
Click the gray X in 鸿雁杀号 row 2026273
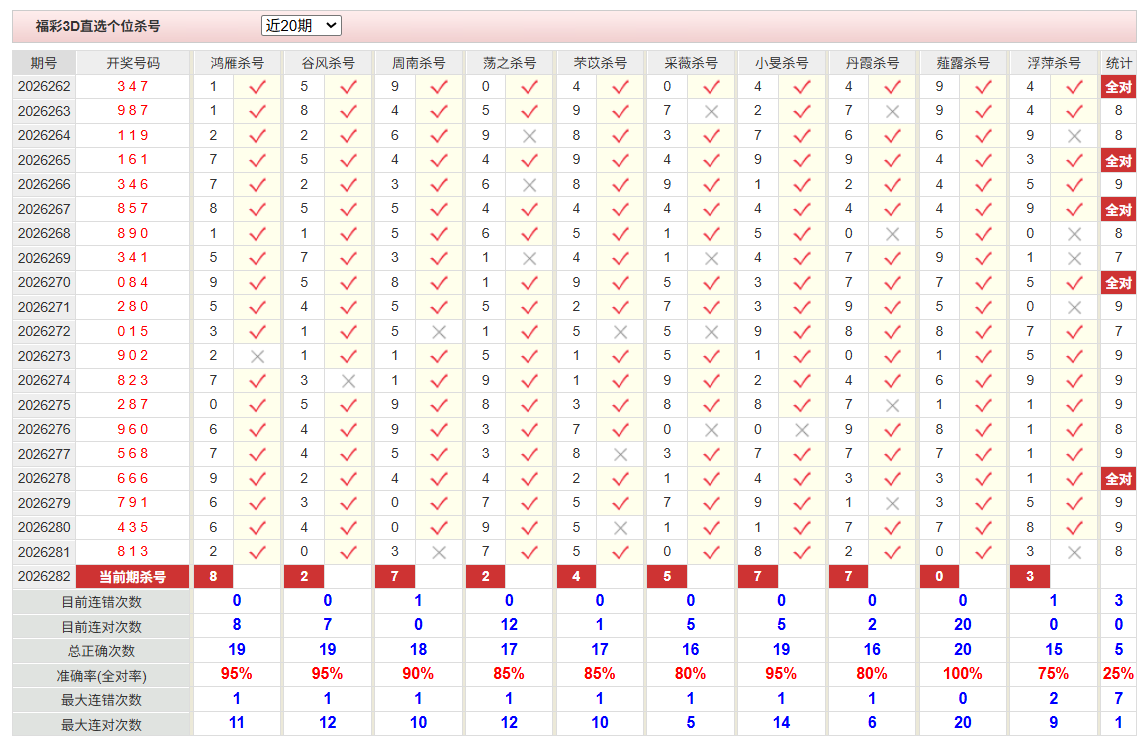[x=257, y=356]
